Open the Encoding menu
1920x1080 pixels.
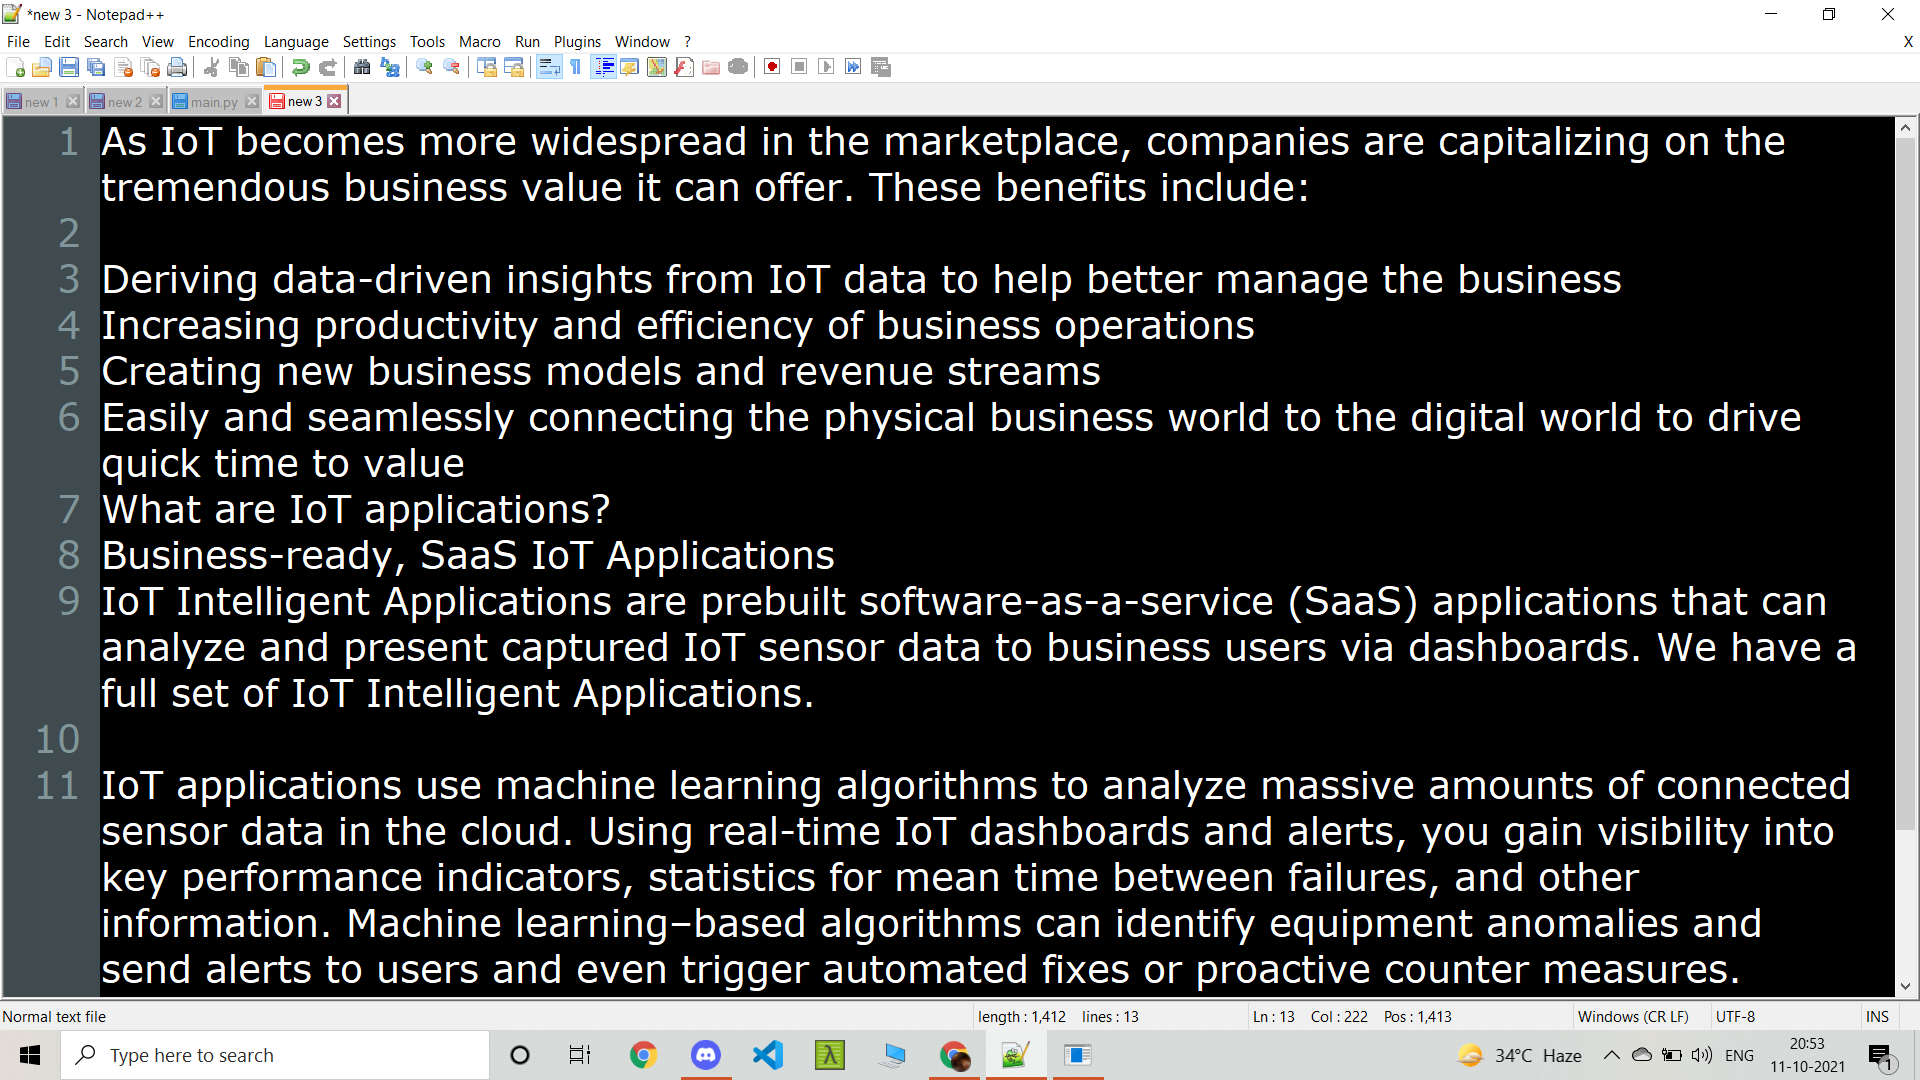(218, 41)
